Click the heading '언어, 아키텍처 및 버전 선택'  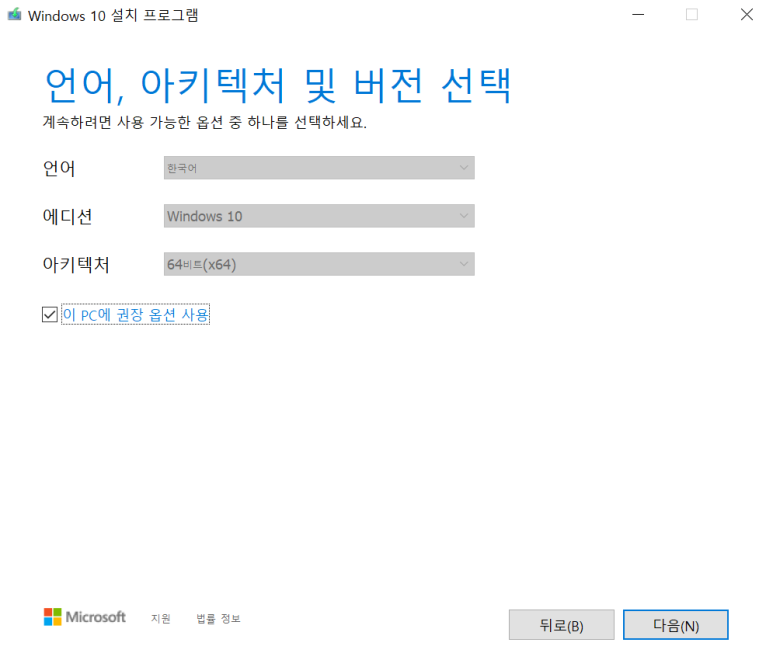click(x=278, y=86)
